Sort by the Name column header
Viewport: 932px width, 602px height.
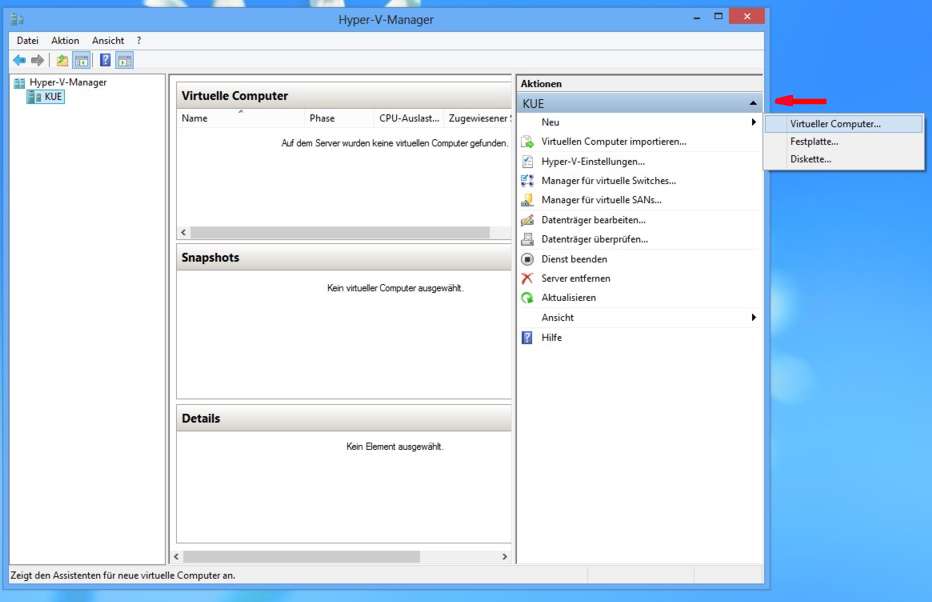tap(240, 118)
